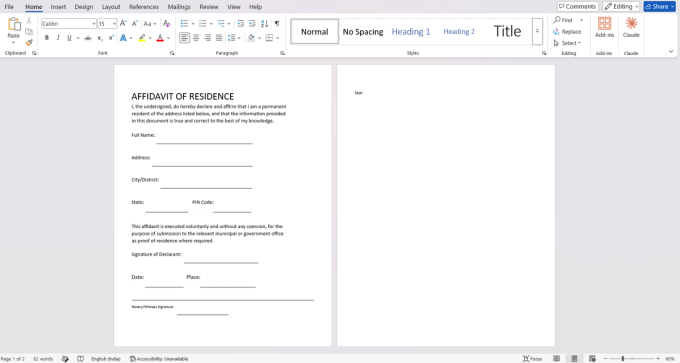Click the Share button
The image size is (680, 363).
click(660, 7)
